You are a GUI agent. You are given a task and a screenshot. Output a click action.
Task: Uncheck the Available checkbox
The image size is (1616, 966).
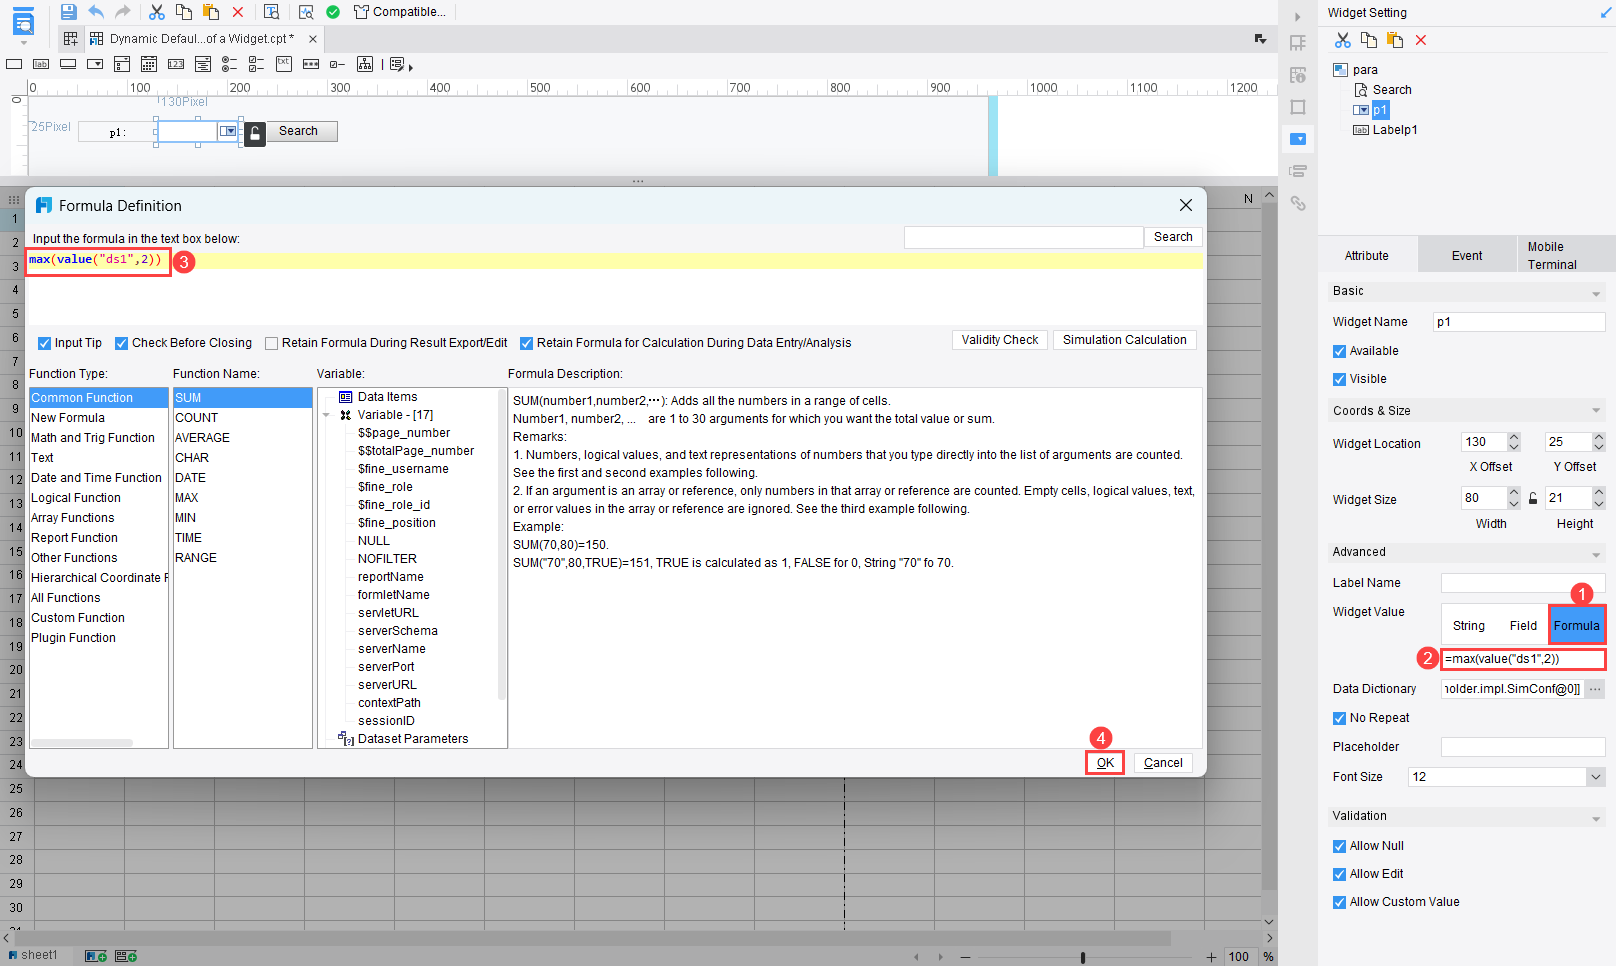(x=1339, y=351)
